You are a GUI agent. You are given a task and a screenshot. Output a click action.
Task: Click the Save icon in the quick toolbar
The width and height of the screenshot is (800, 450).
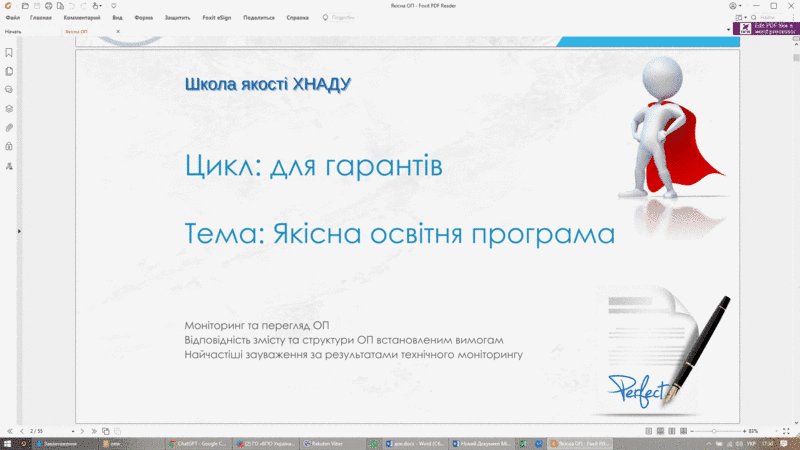(x=34, y=6)
